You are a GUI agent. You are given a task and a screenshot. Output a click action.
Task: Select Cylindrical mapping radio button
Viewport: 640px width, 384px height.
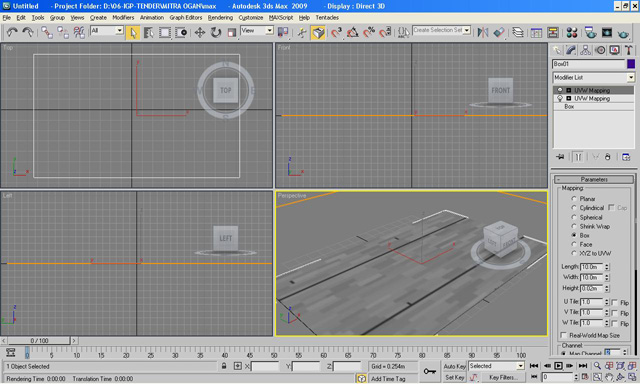click(574, 208)
